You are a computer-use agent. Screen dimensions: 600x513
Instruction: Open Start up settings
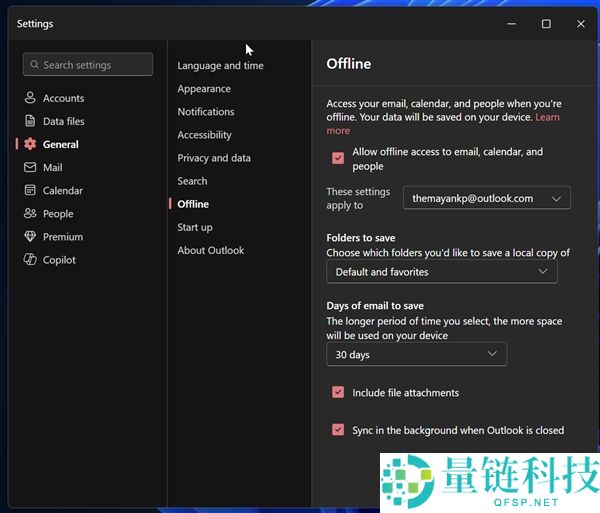click(195, 227)
